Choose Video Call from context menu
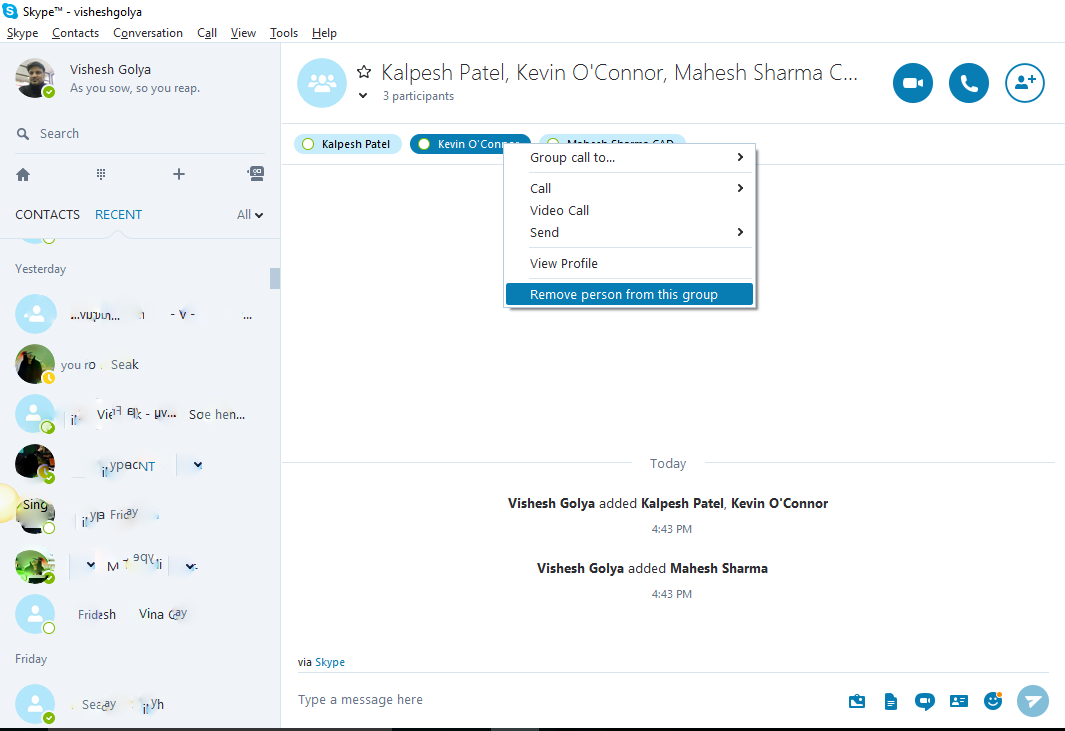This screenshot has height=731, width=1065. [629, 211]
